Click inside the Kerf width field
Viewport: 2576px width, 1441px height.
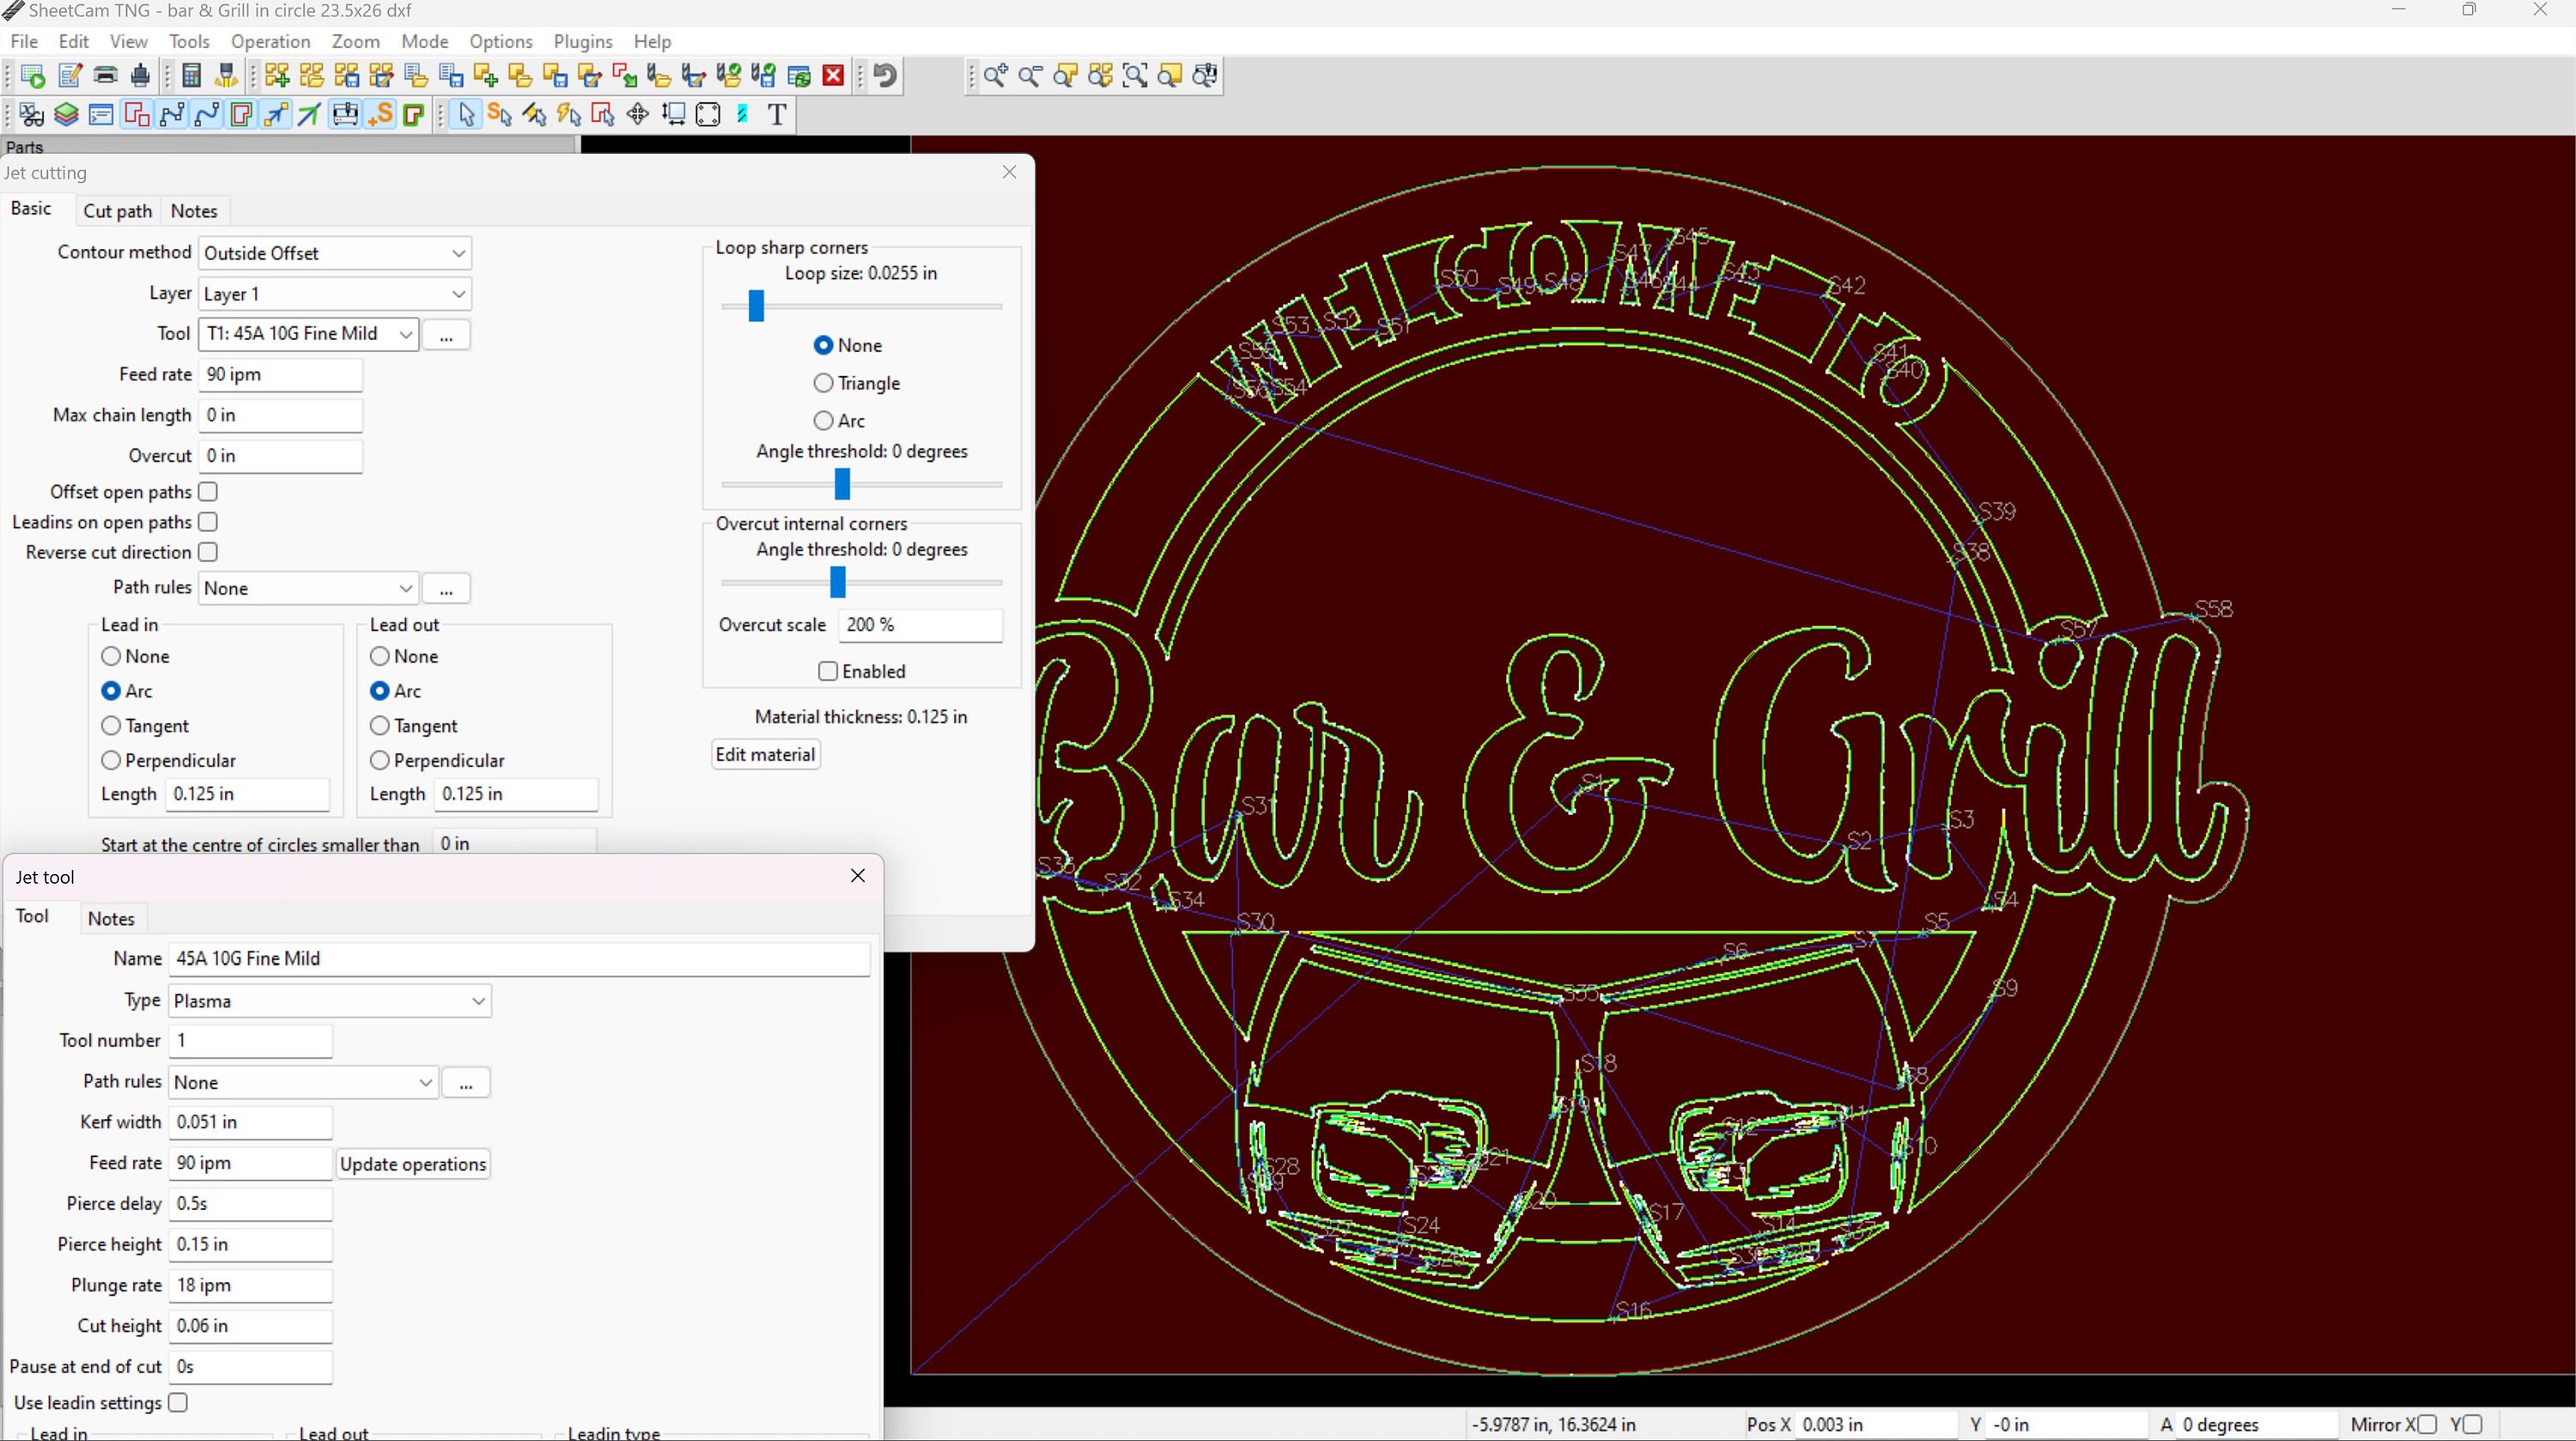248,1122
